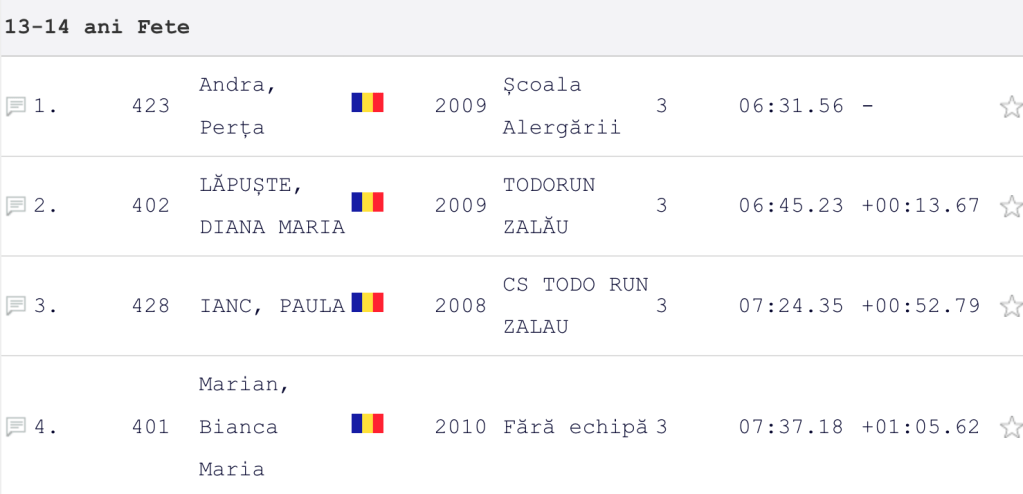
Task: Mark Marian Bianca Maria as favorite
Action: pos(1010,427)
